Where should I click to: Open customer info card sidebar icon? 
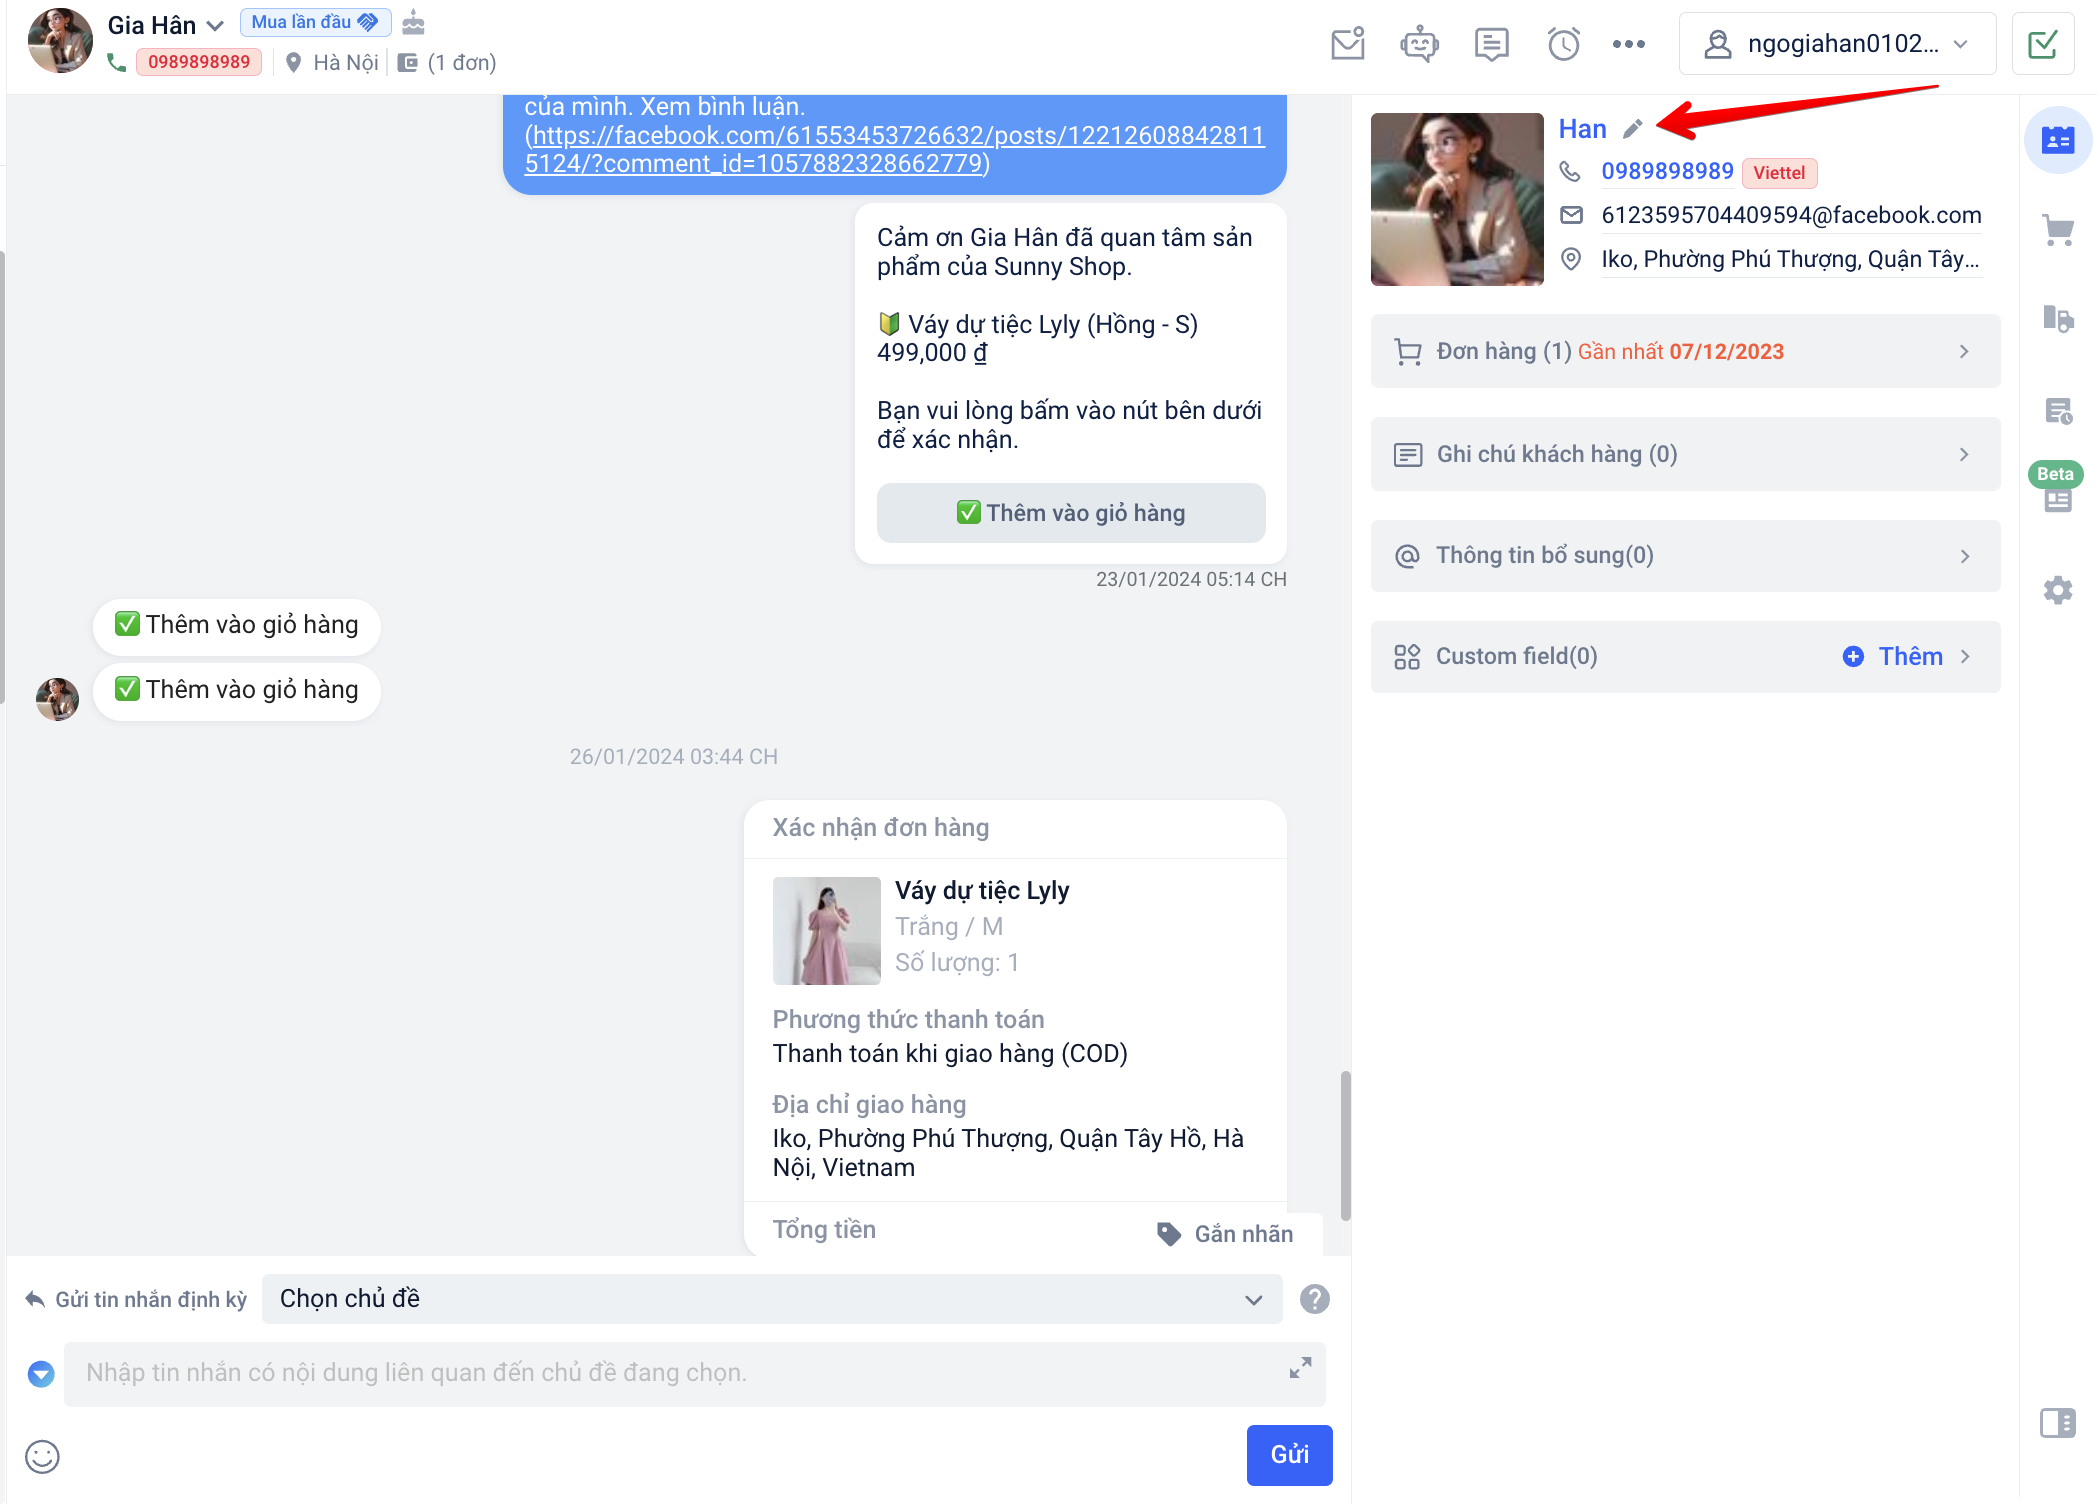tap(2057, 140)
